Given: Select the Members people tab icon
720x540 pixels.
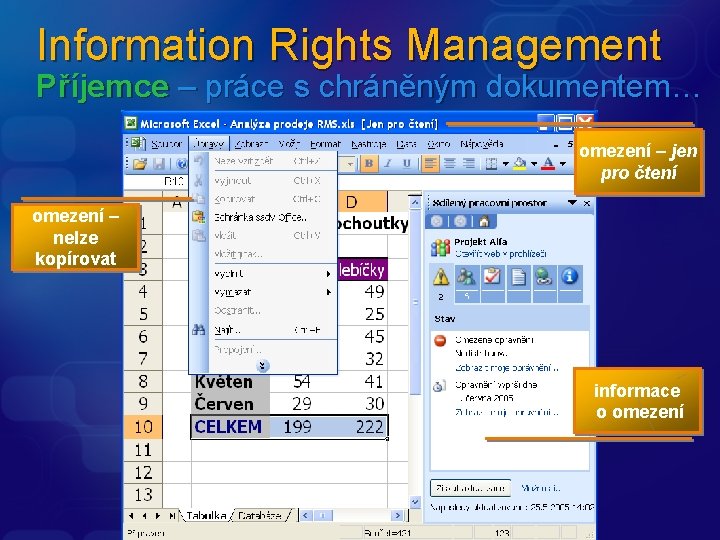Looking at the screenshot, I should pos(467,277).
